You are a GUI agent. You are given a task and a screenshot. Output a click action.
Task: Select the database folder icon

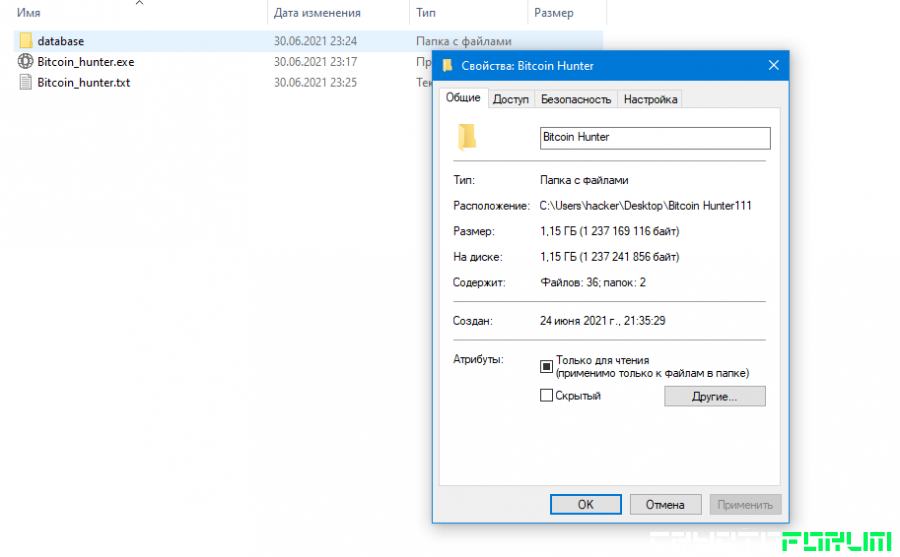coord(26,41)
